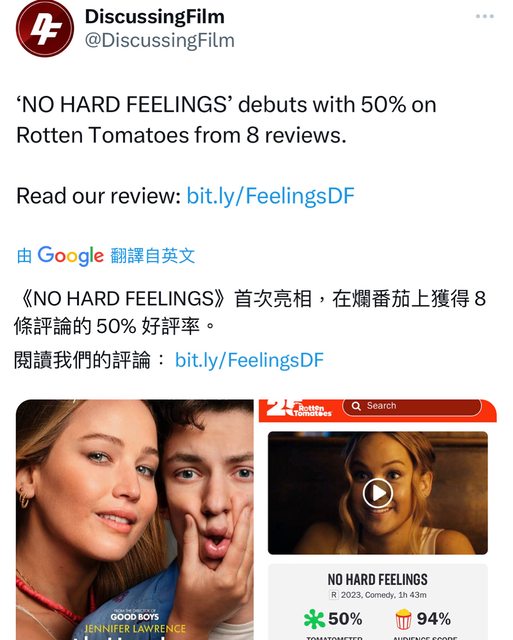Open the three-dot more options menu
The height and width of the screenshot is (640, 513).
(x=484, y=16)
